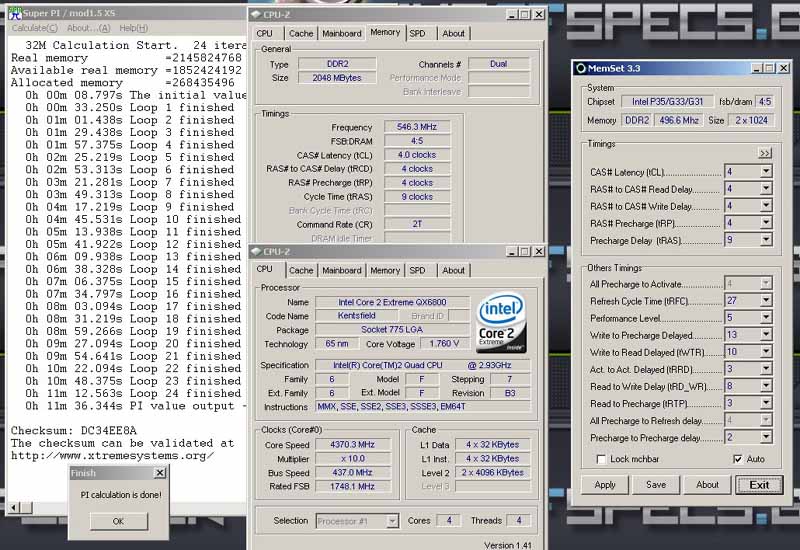This screenshot has width=800, height=550.
Task: Click the Exit button in MemSet
Action: click(759, 485)
